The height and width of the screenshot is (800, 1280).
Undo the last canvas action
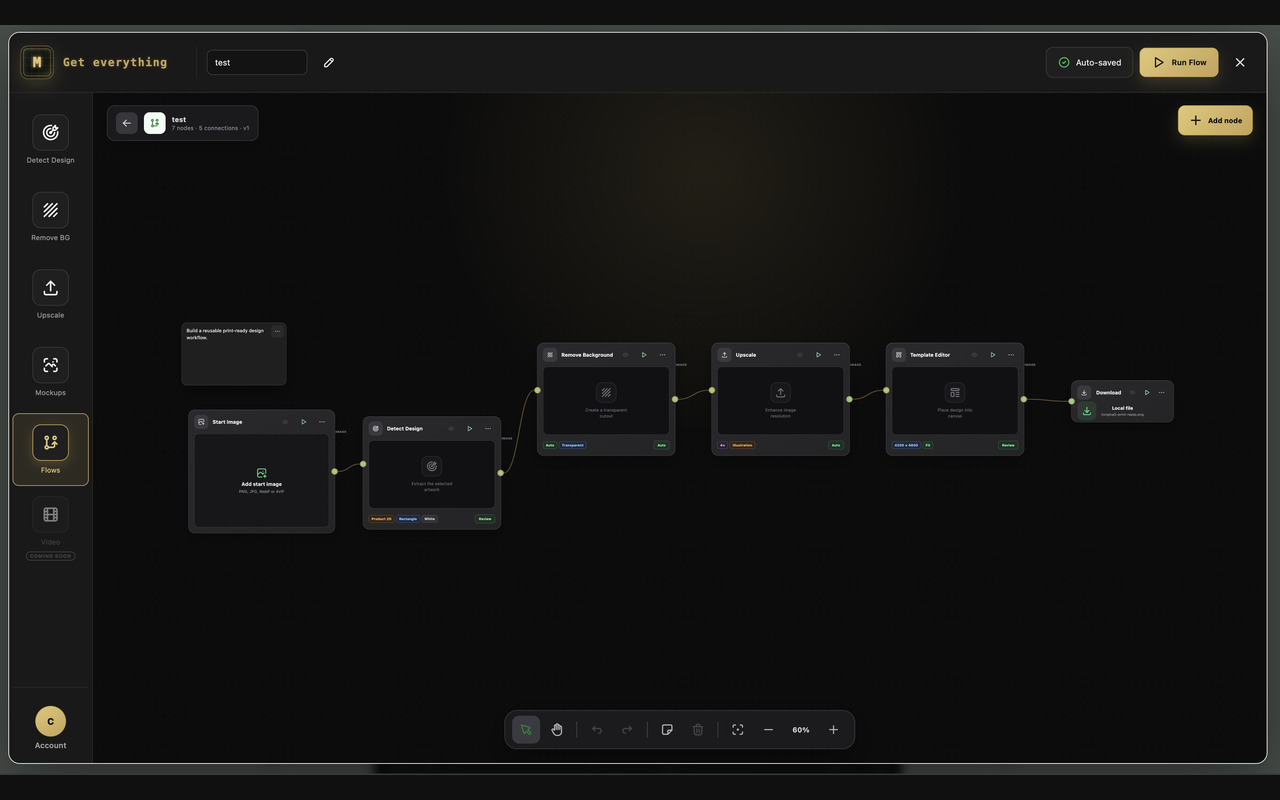point(597,730)
